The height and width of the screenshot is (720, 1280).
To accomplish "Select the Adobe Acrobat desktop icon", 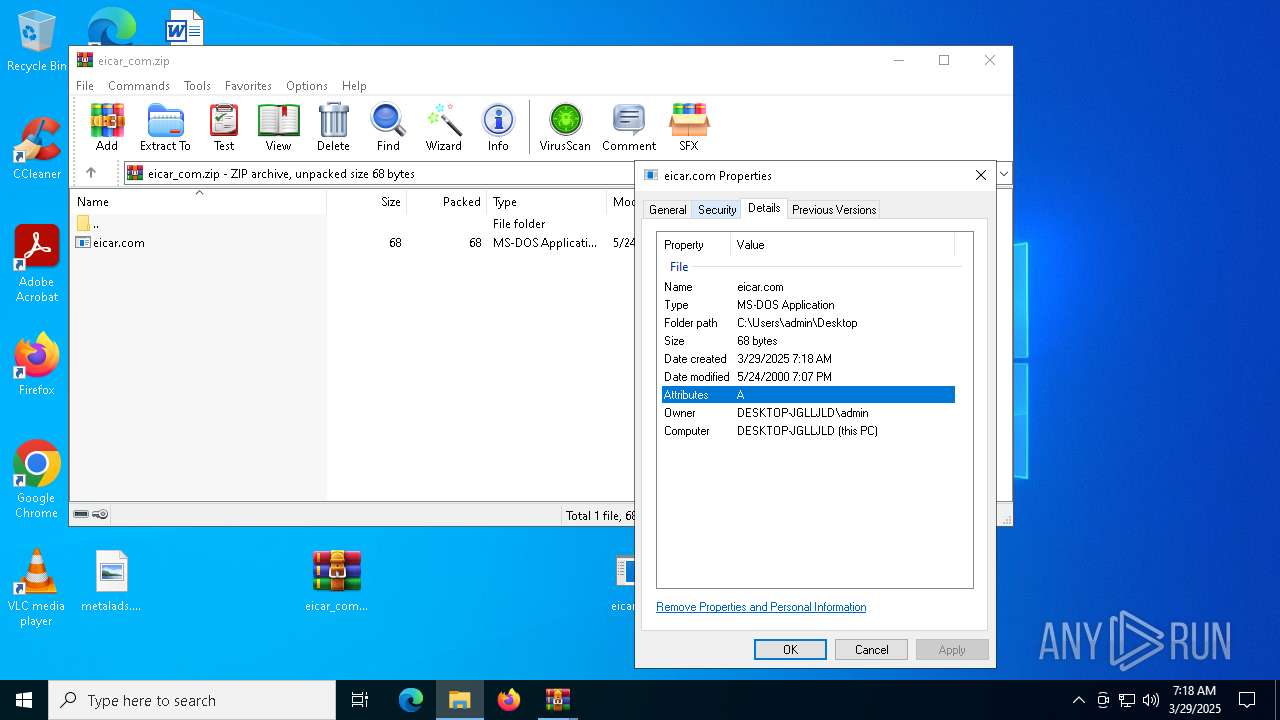I will 37,263.
